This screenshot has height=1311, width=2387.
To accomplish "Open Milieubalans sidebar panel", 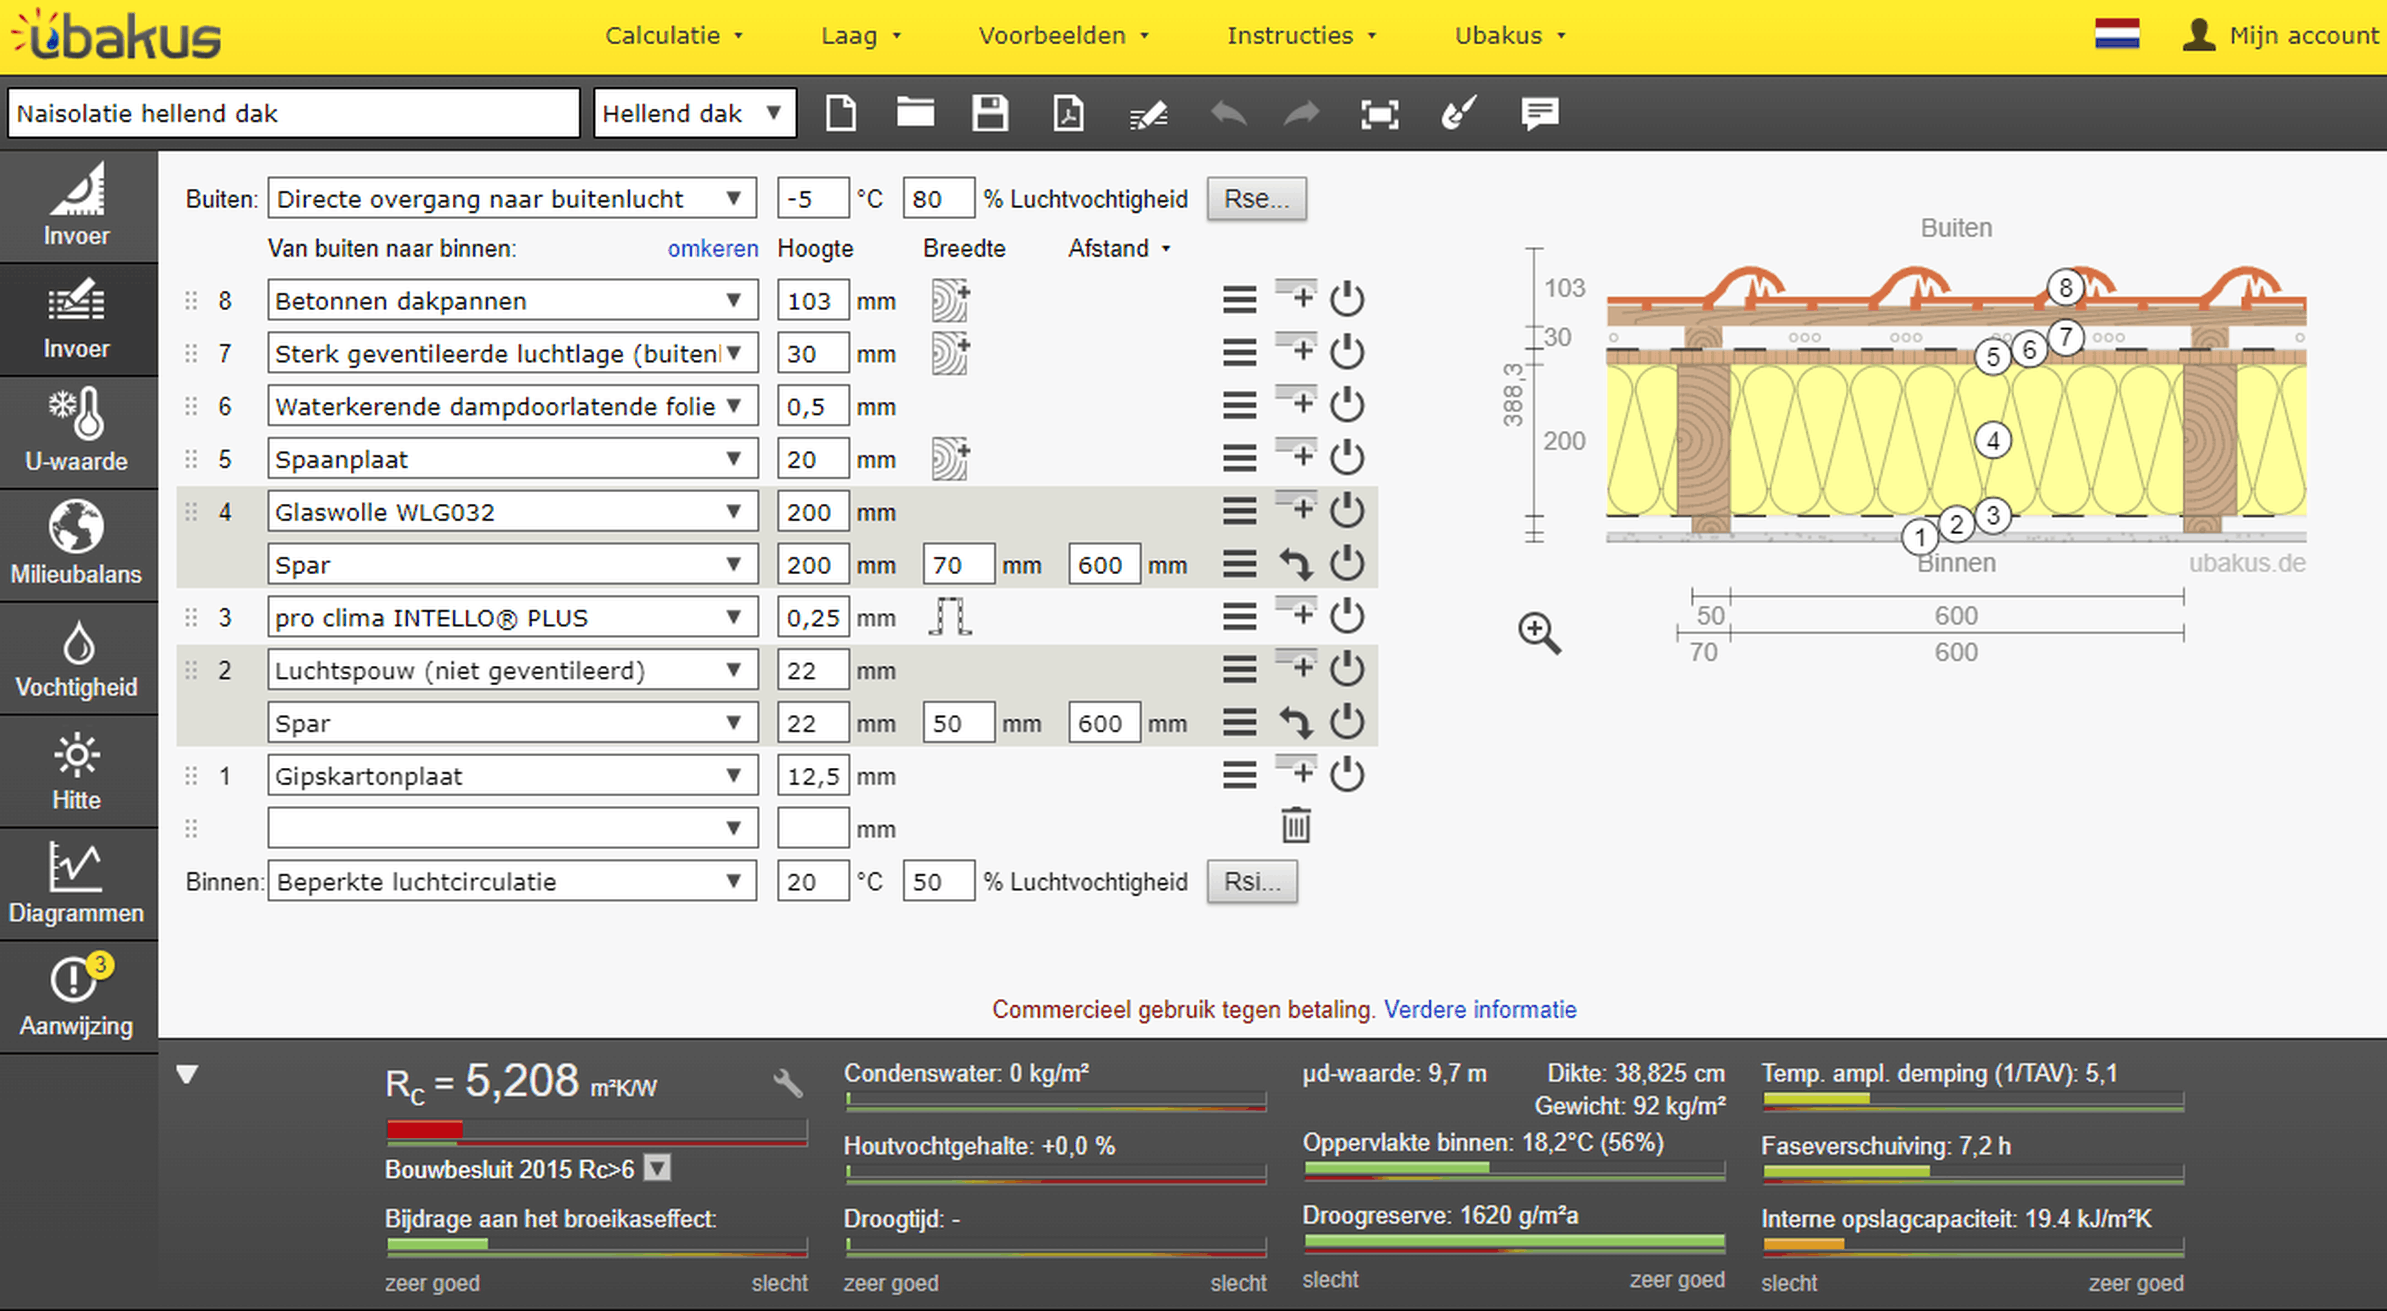I will click(77, 545).
